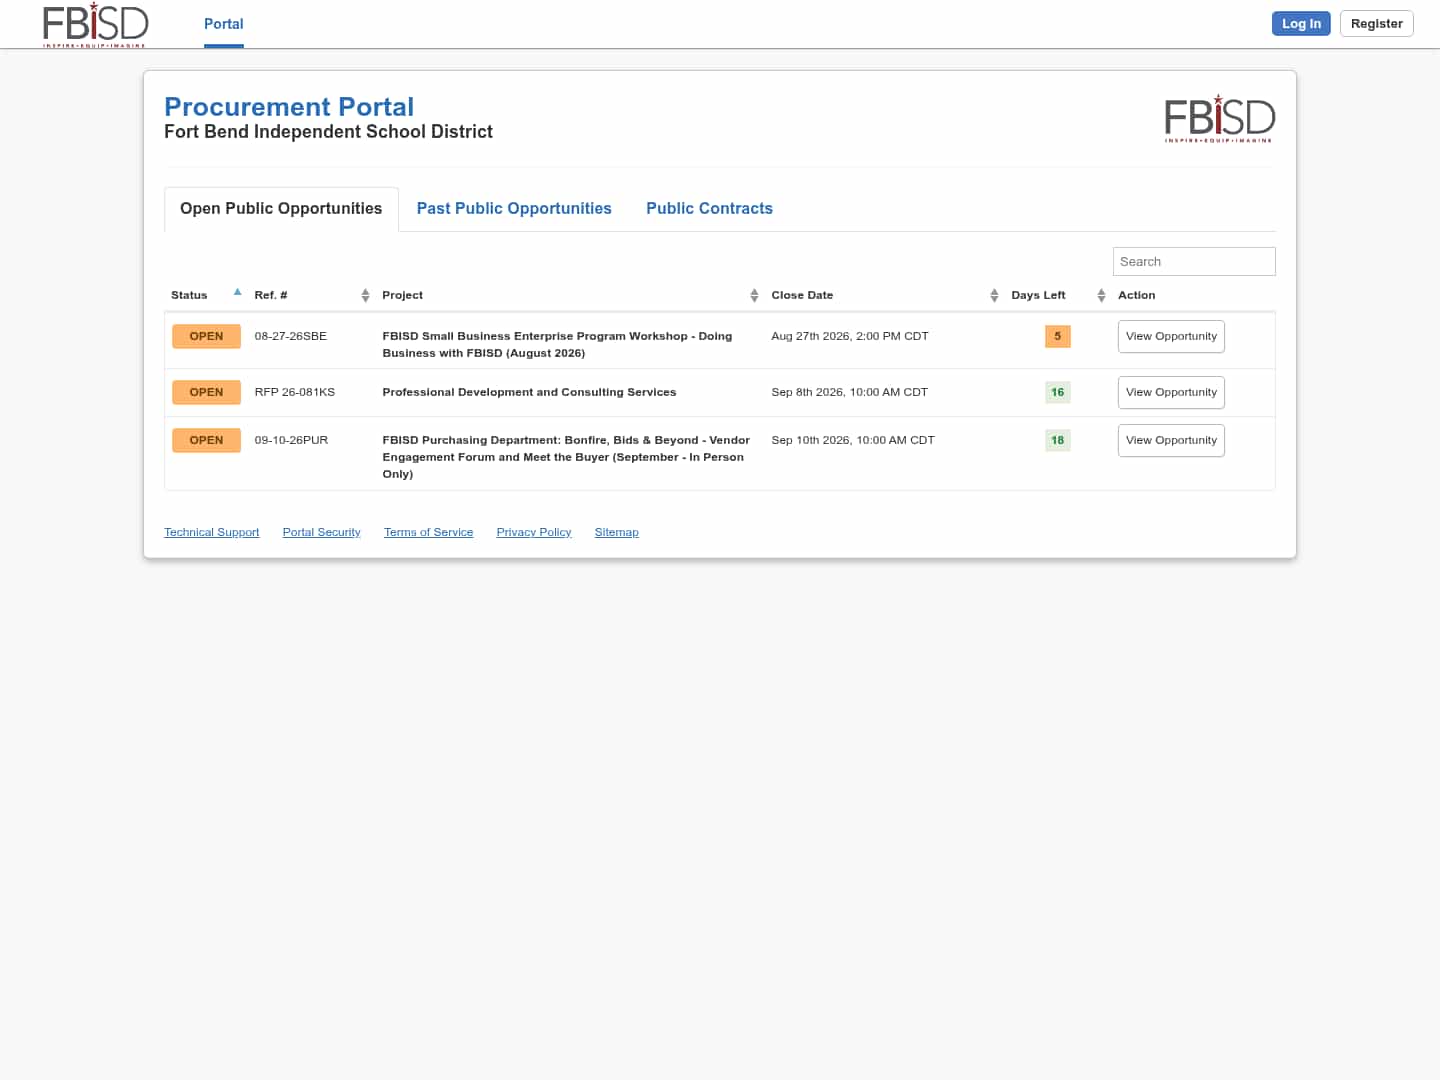
Task: Open the Portal navigation item
Action: [x=224, y=24]
